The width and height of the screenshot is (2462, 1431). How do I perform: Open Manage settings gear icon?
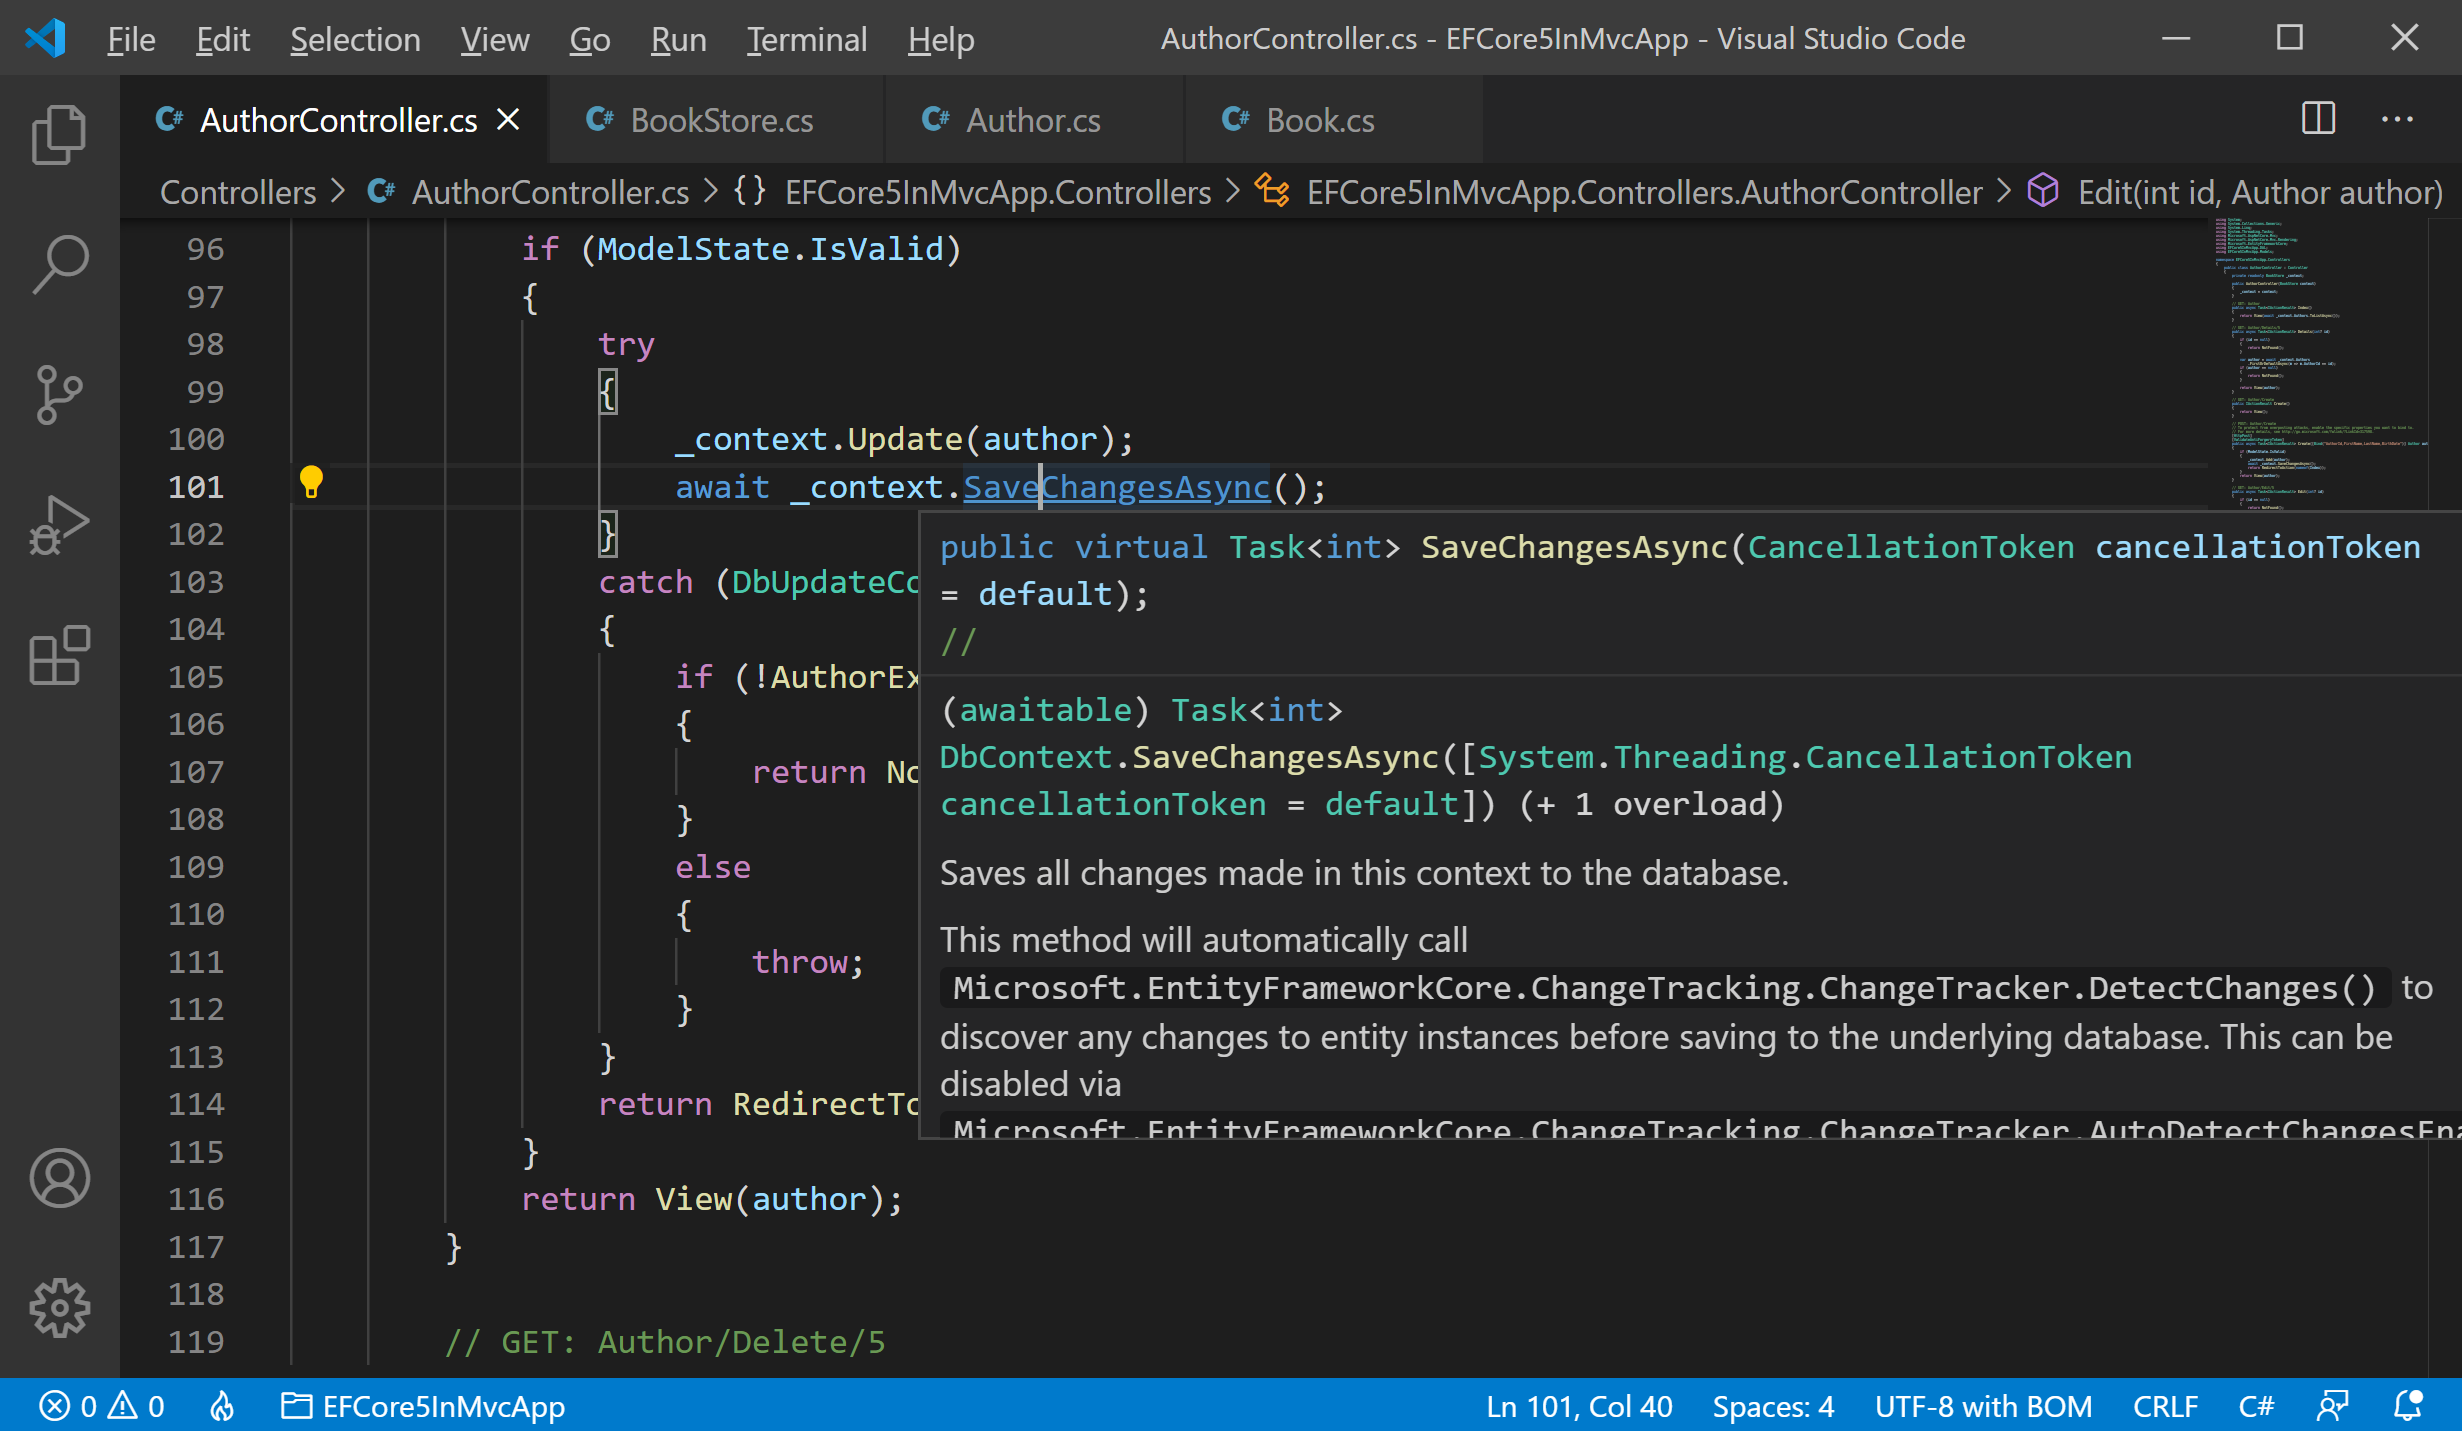(x=59, y=1307)
